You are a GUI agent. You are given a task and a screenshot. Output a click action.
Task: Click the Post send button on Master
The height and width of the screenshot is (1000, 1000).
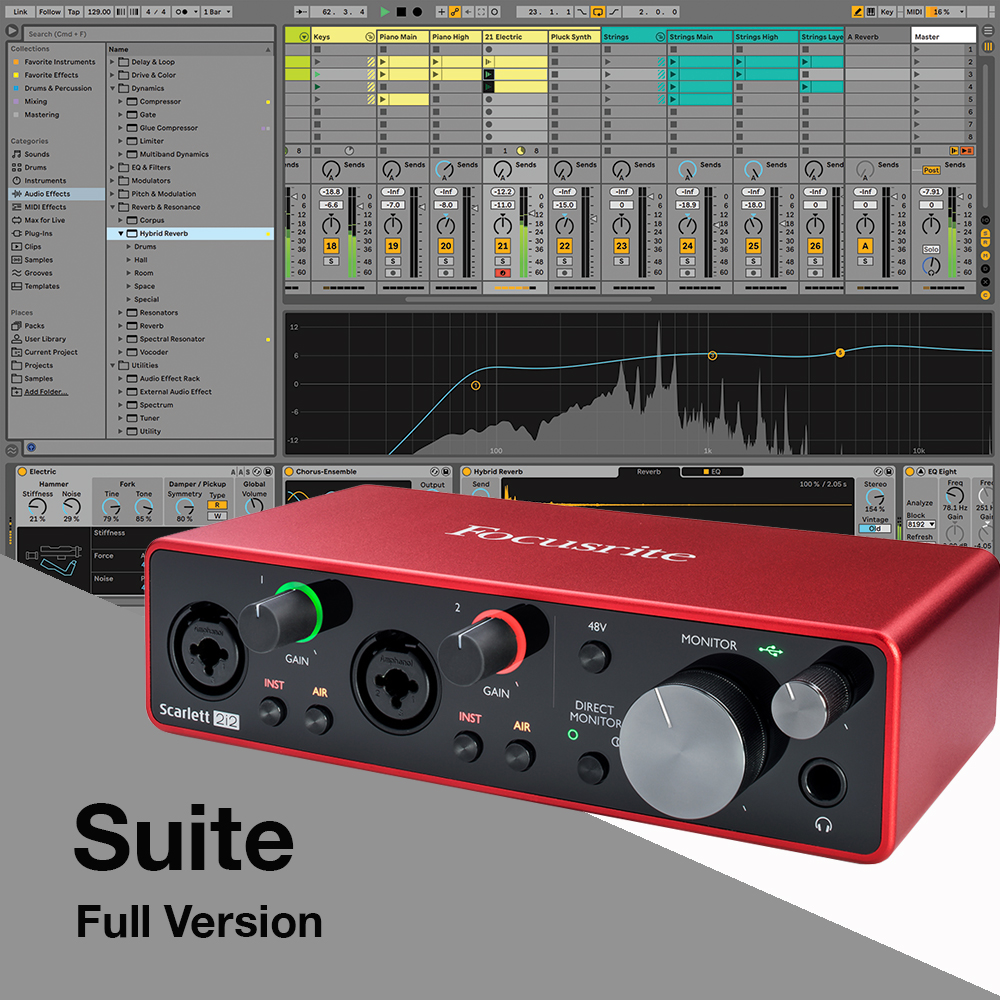(931, 170)
